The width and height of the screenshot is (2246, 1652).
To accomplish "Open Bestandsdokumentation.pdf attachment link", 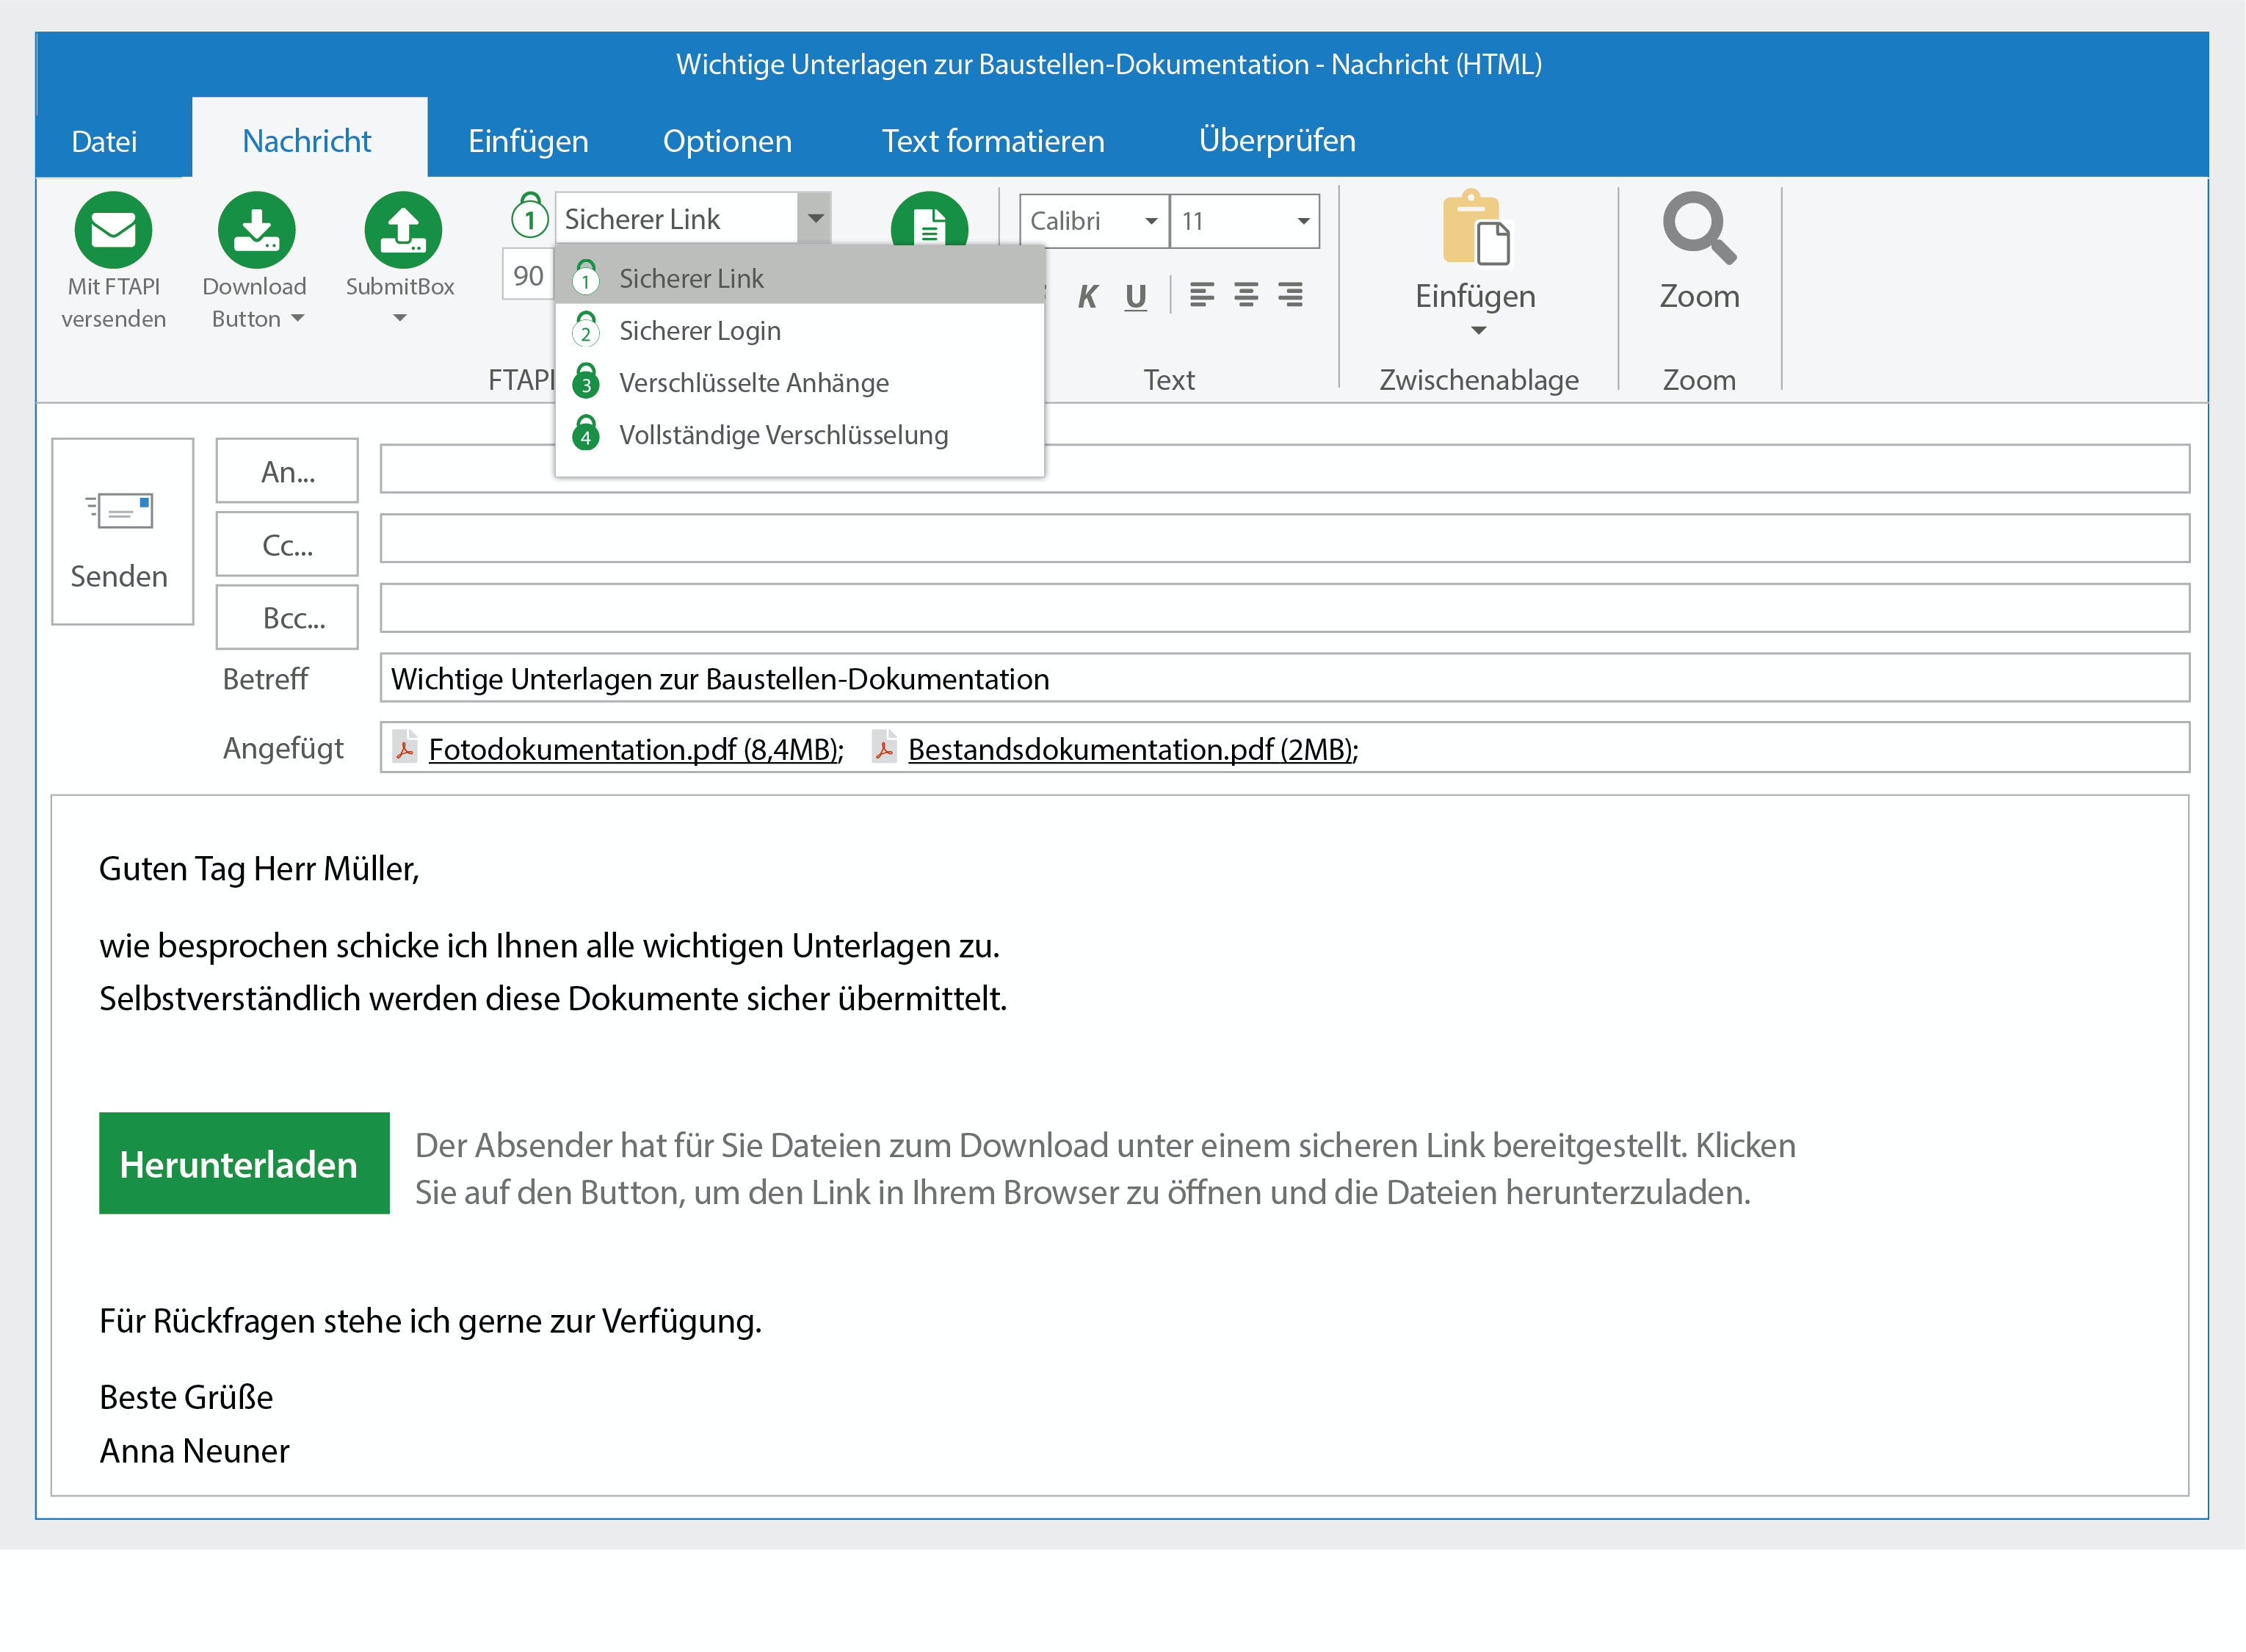I will click(1131, 749).
